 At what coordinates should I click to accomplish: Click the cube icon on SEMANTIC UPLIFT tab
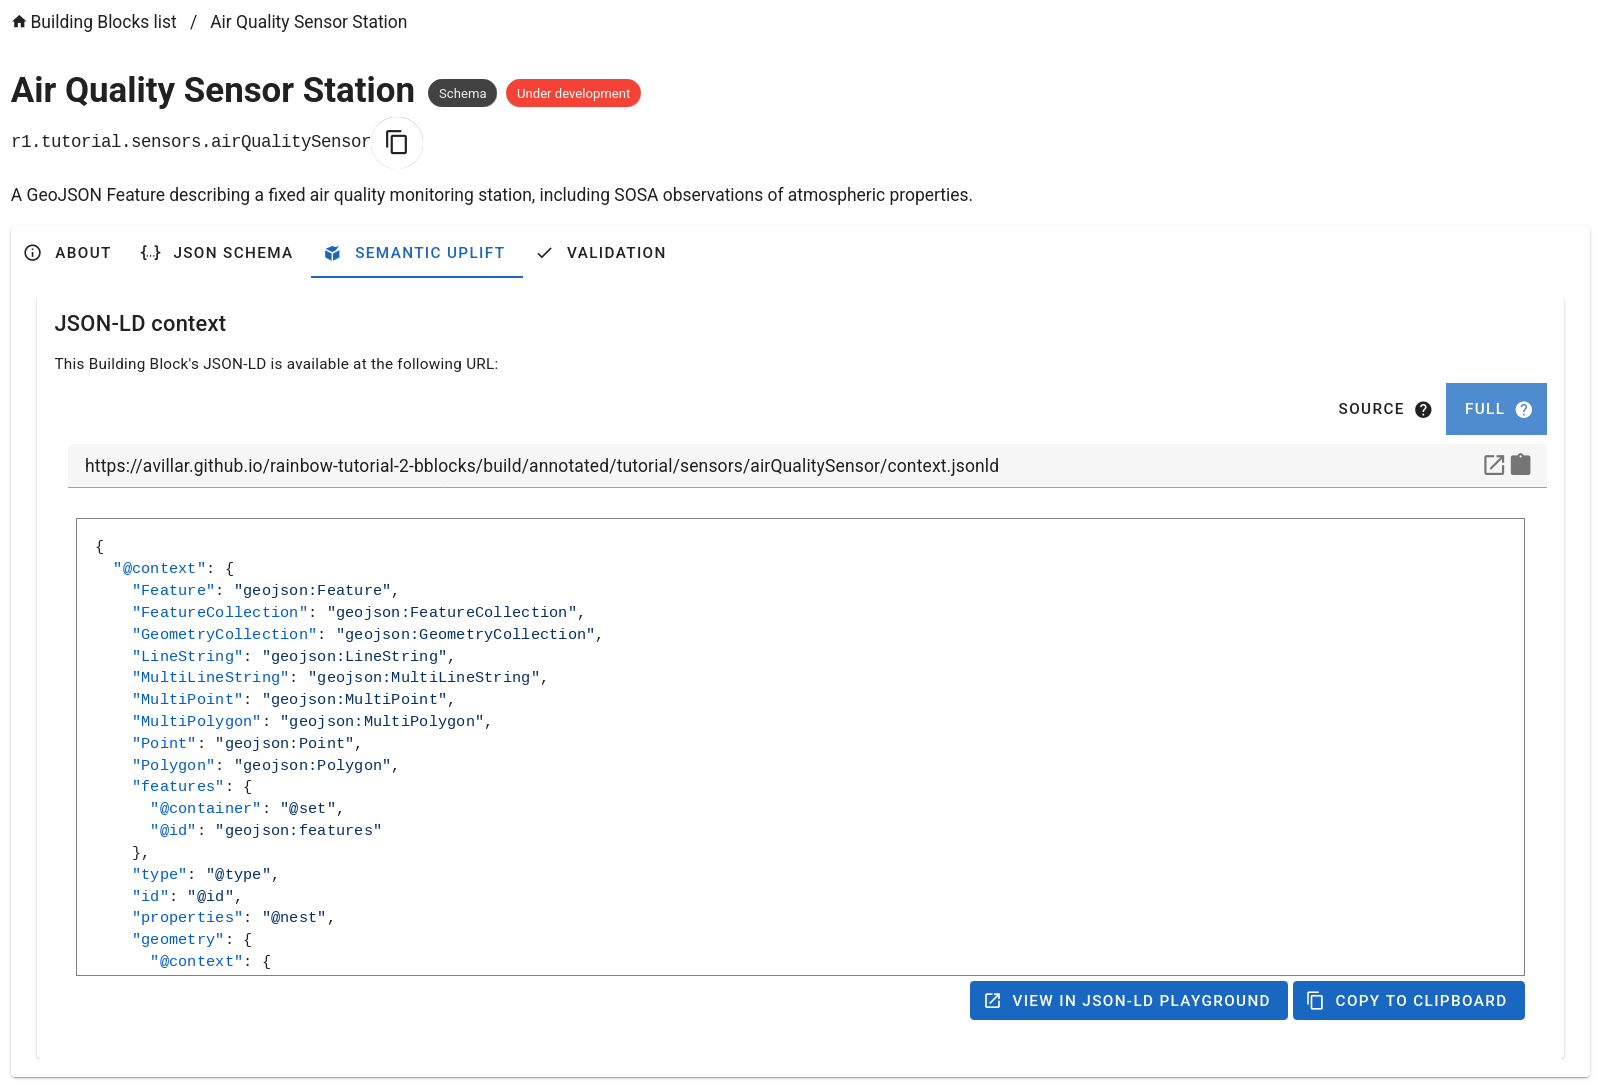point(331,253)
